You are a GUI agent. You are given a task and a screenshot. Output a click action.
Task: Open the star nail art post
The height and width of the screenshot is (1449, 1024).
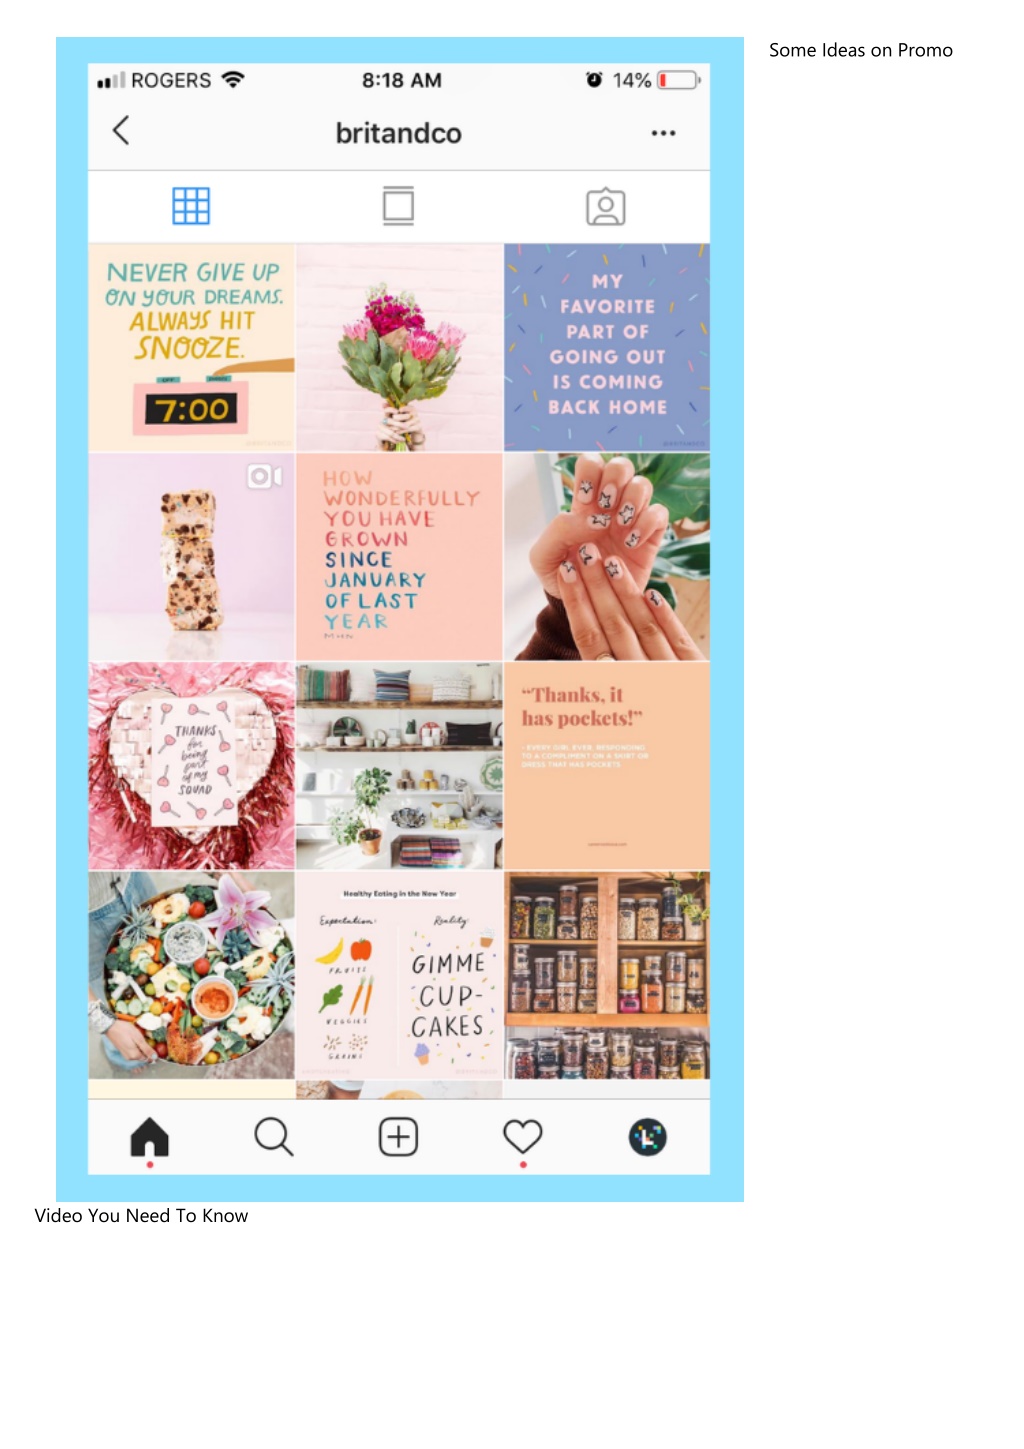(x=607, y=557)
